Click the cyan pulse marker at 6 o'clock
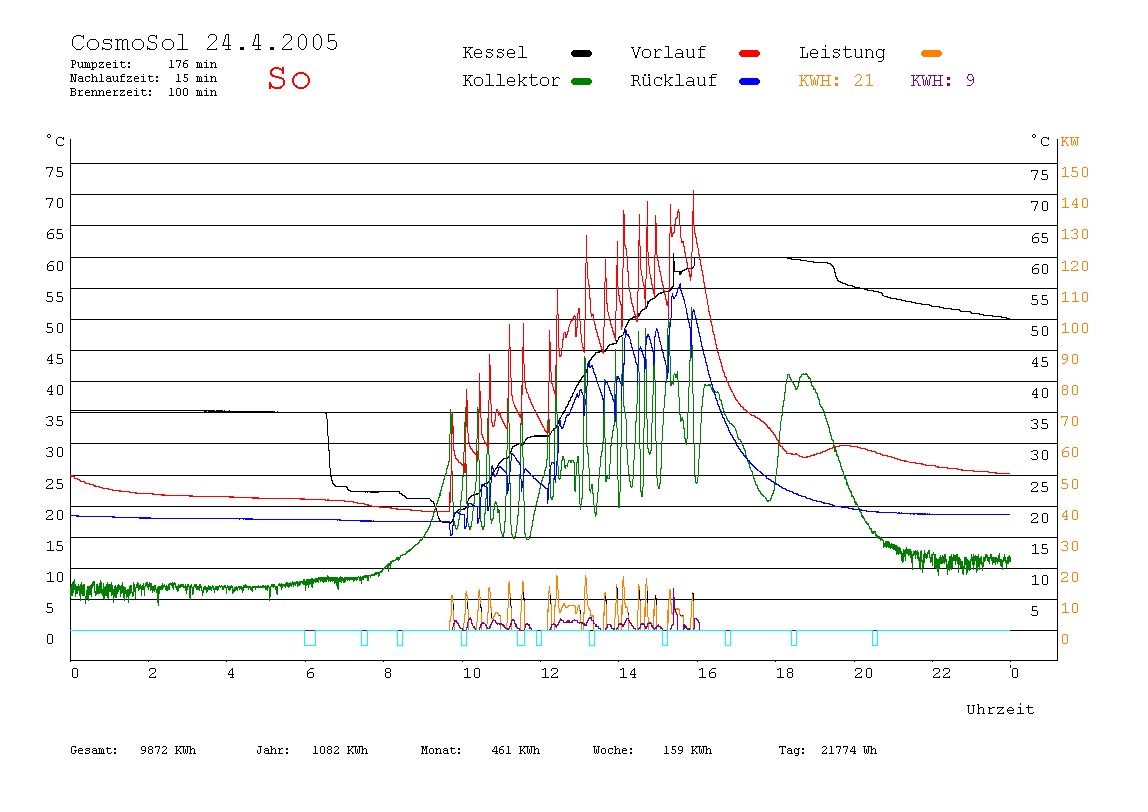This screenshot has width=1148, height=812. 310,638
